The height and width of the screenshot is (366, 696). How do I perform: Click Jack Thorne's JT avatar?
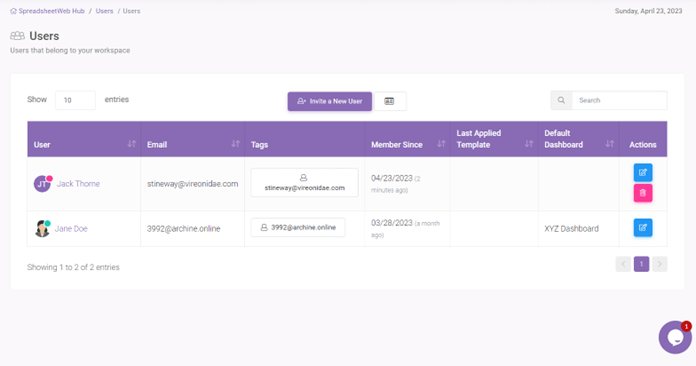42,184
